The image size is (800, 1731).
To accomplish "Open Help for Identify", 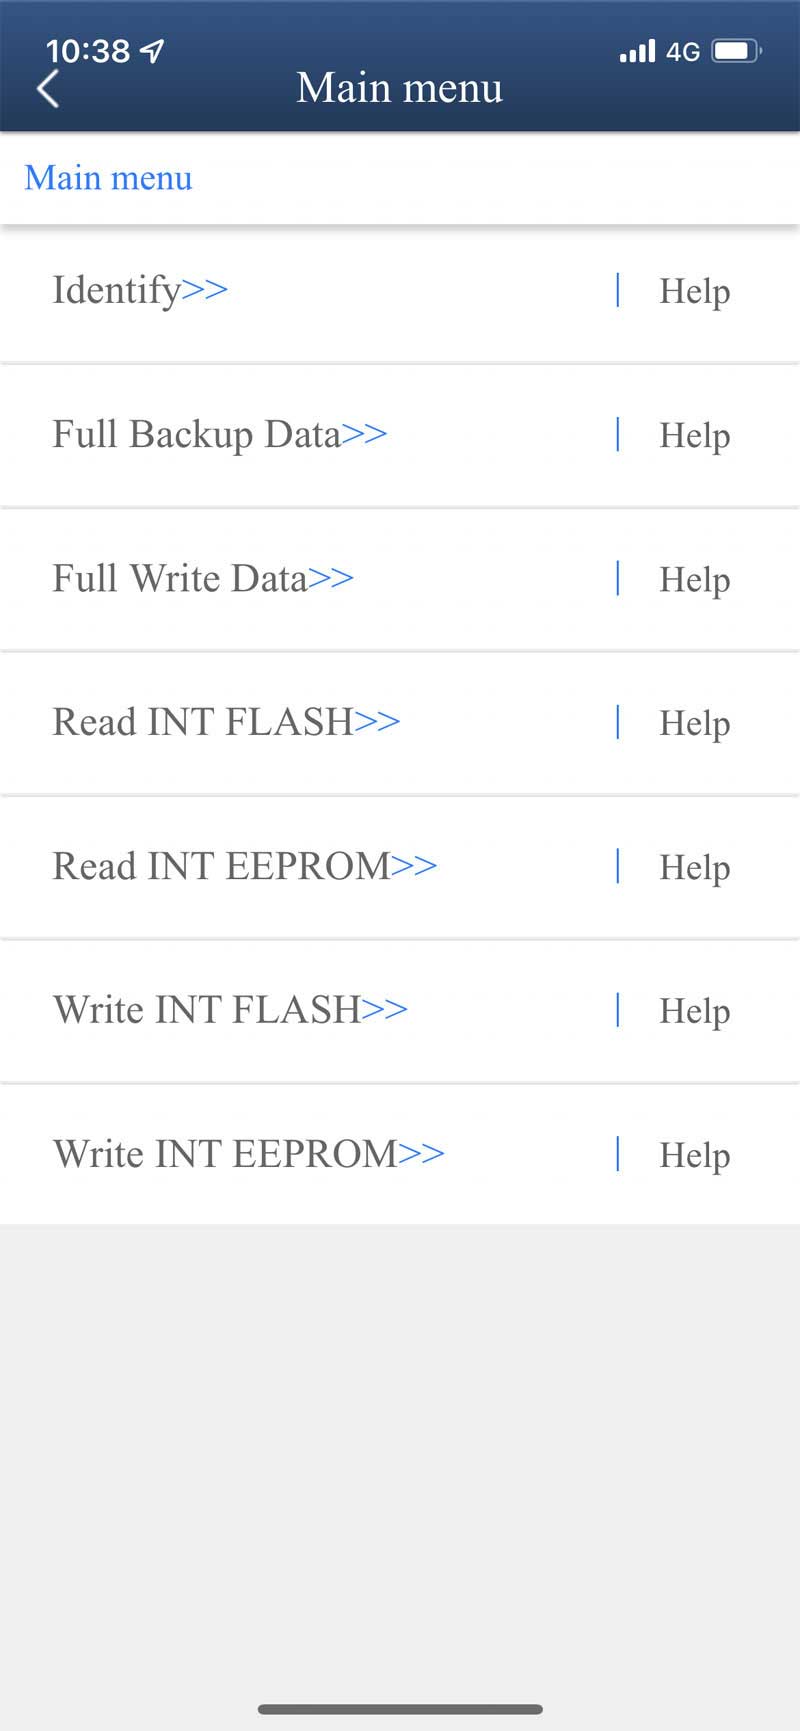I will (x=694, y=291).
